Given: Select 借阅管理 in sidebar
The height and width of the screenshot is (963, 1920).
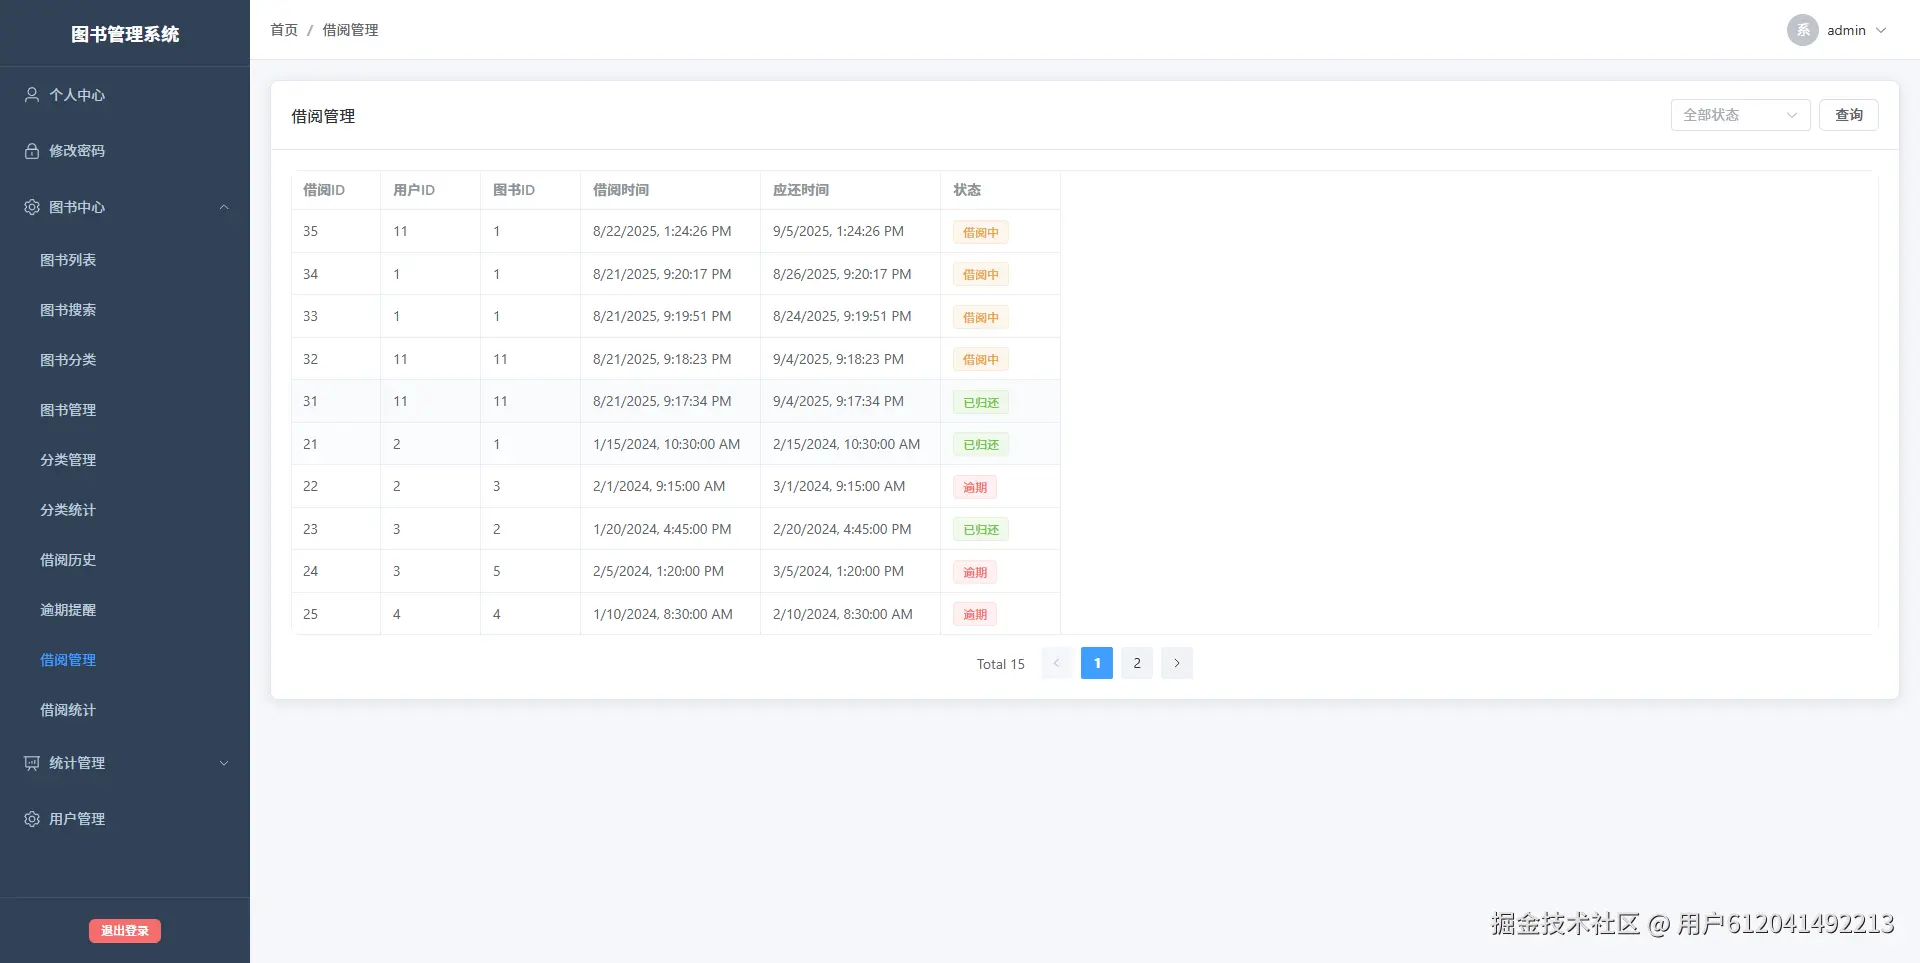Looking at the screenshot, I should [x=125, y=660].
